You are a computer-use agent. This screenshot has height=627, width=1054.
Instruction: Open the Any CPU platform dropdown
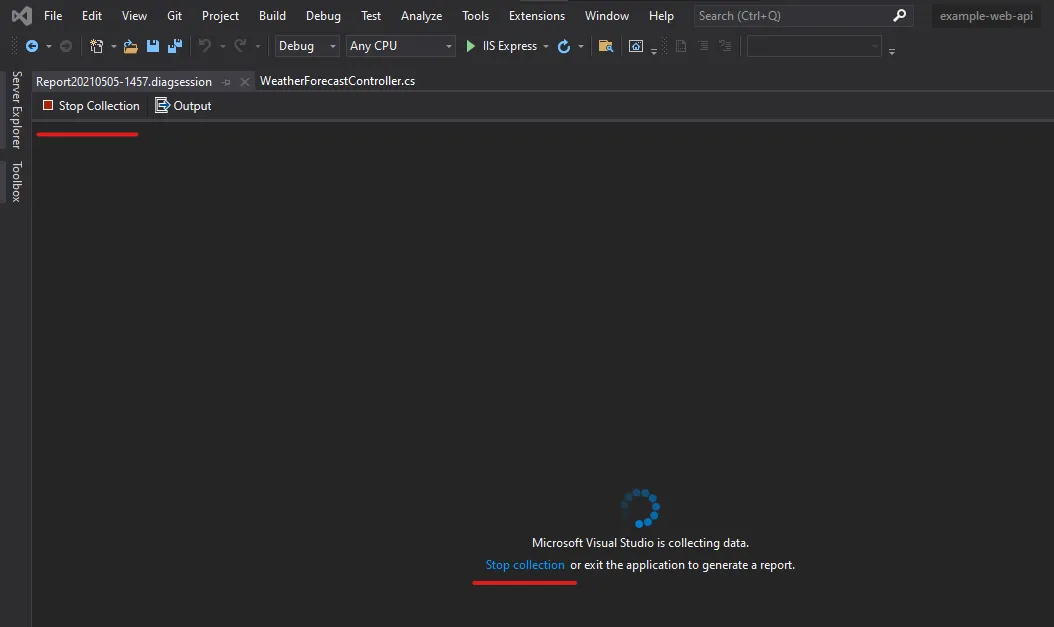point(401,46)
